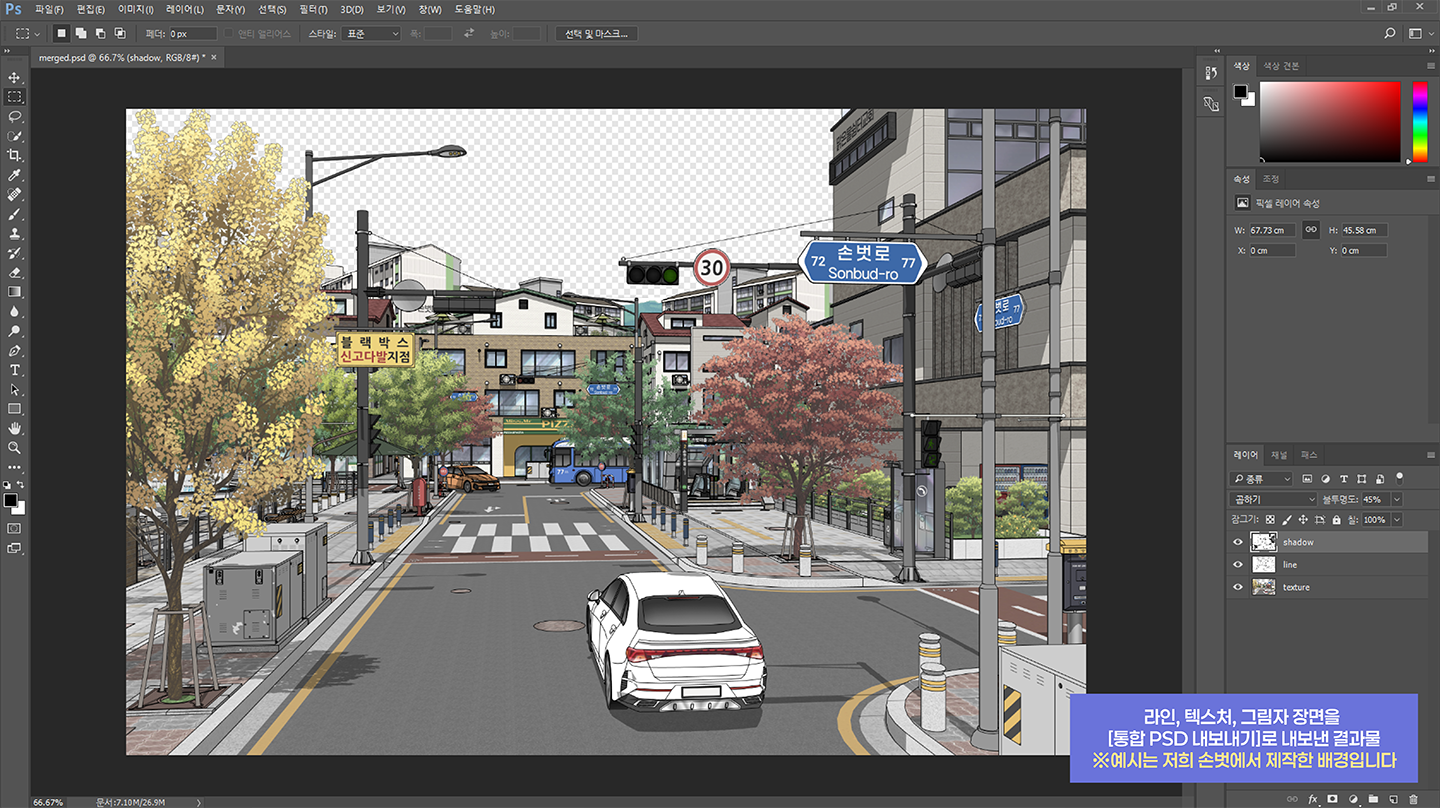Toggle visibility of the line layer

(1238, 565)
